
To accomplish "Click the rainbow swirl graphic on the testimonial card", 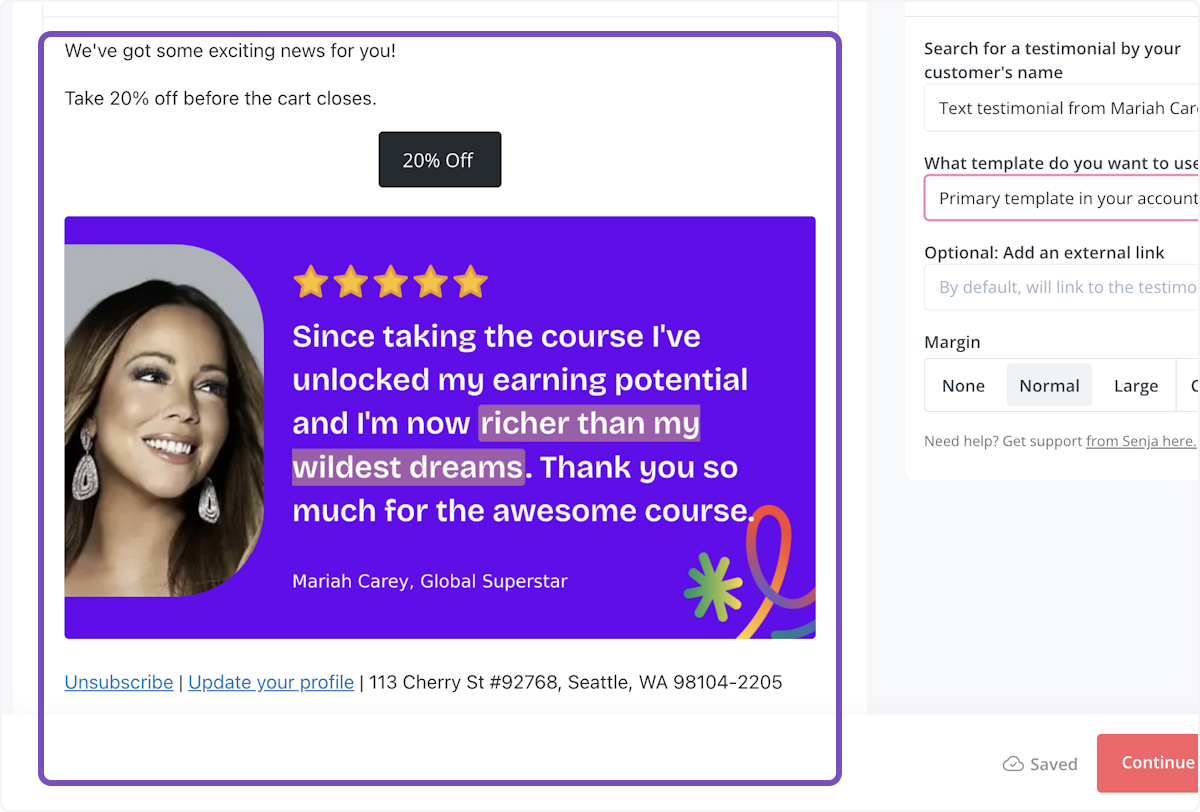I will pos(775,575).
